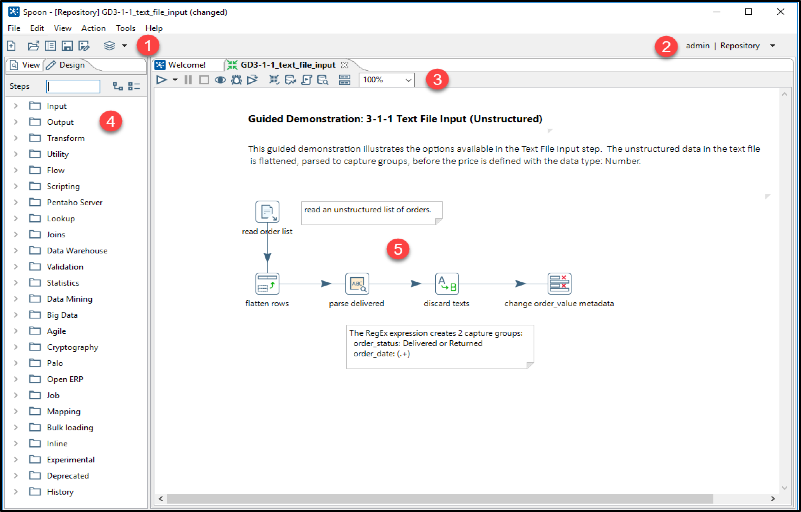
Task: Expand the Flow folder
Action: point(15,170)
